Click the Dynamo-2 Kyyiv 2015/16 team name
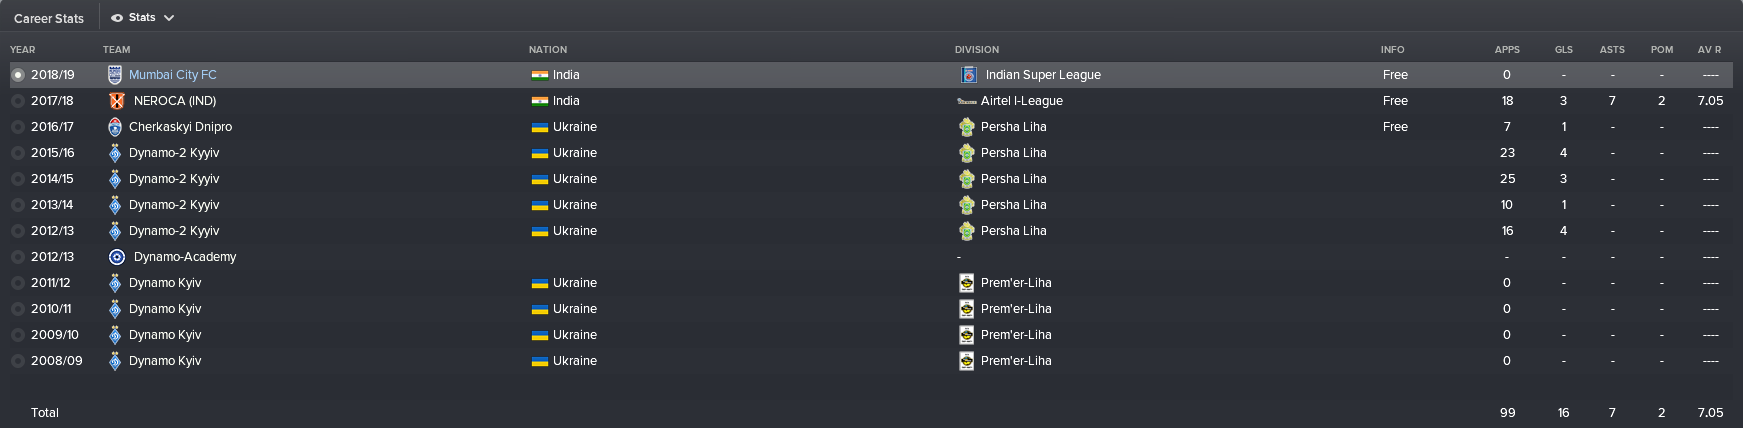Screen dimensions: 1743x428 (174, 153)
